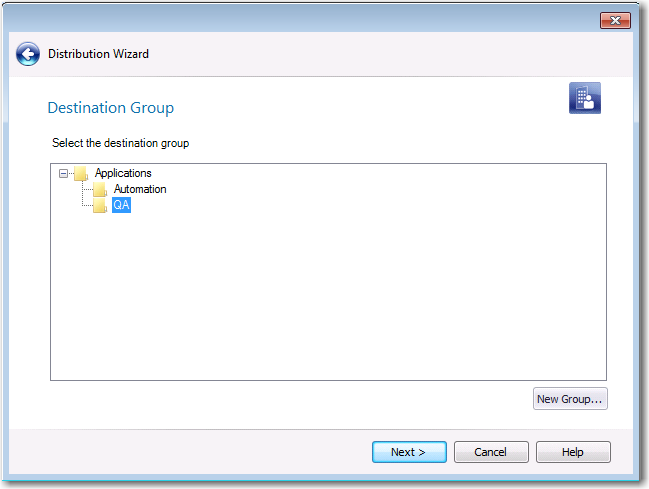Image resolution: width=649 pixels, height=489 pixels.
Task: Click the wizard building icon at top right
Action: tap(584, 98)
